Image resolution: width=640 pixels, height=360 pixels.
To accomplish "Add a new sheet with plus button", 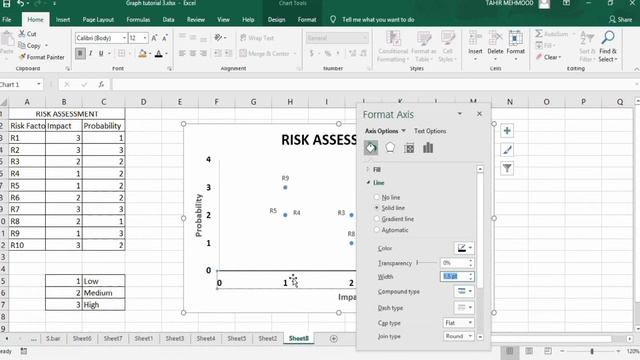I will click(x=333, y=339).
